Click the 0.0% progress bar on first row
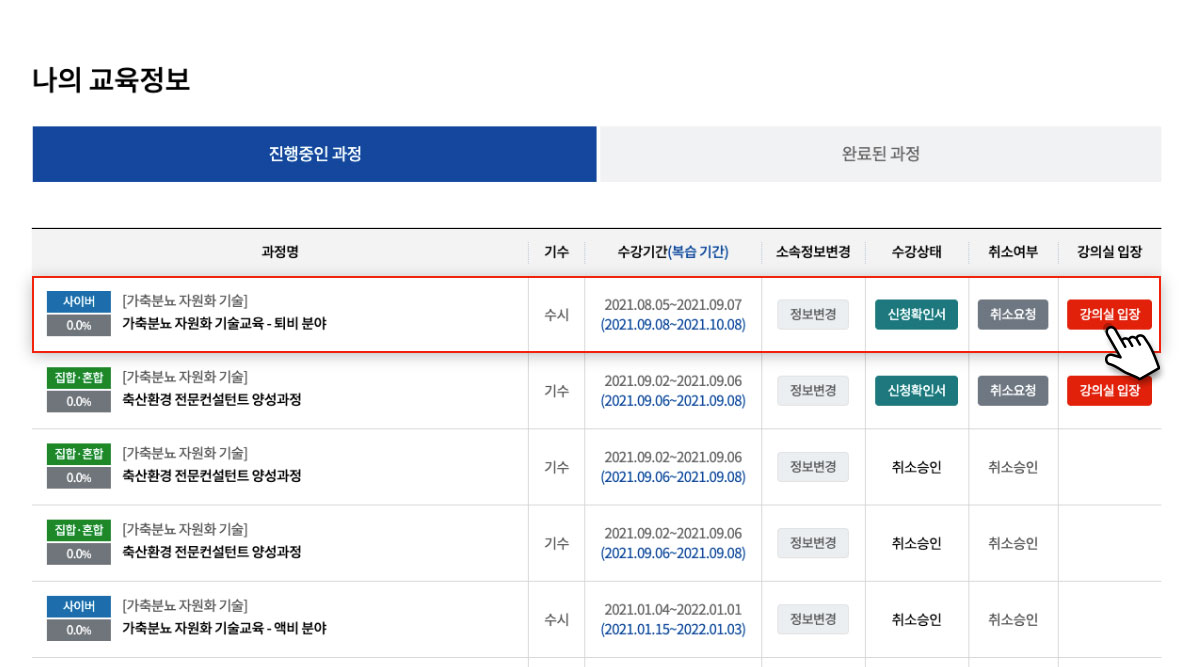 [x=77, y=323]
